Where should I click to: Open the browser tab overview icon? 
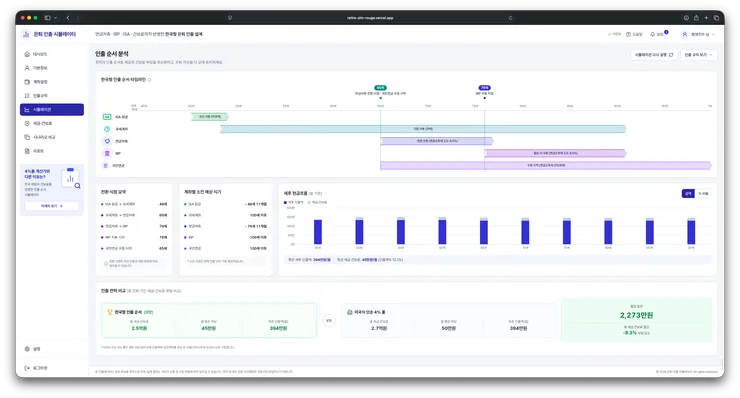[716, 18]
